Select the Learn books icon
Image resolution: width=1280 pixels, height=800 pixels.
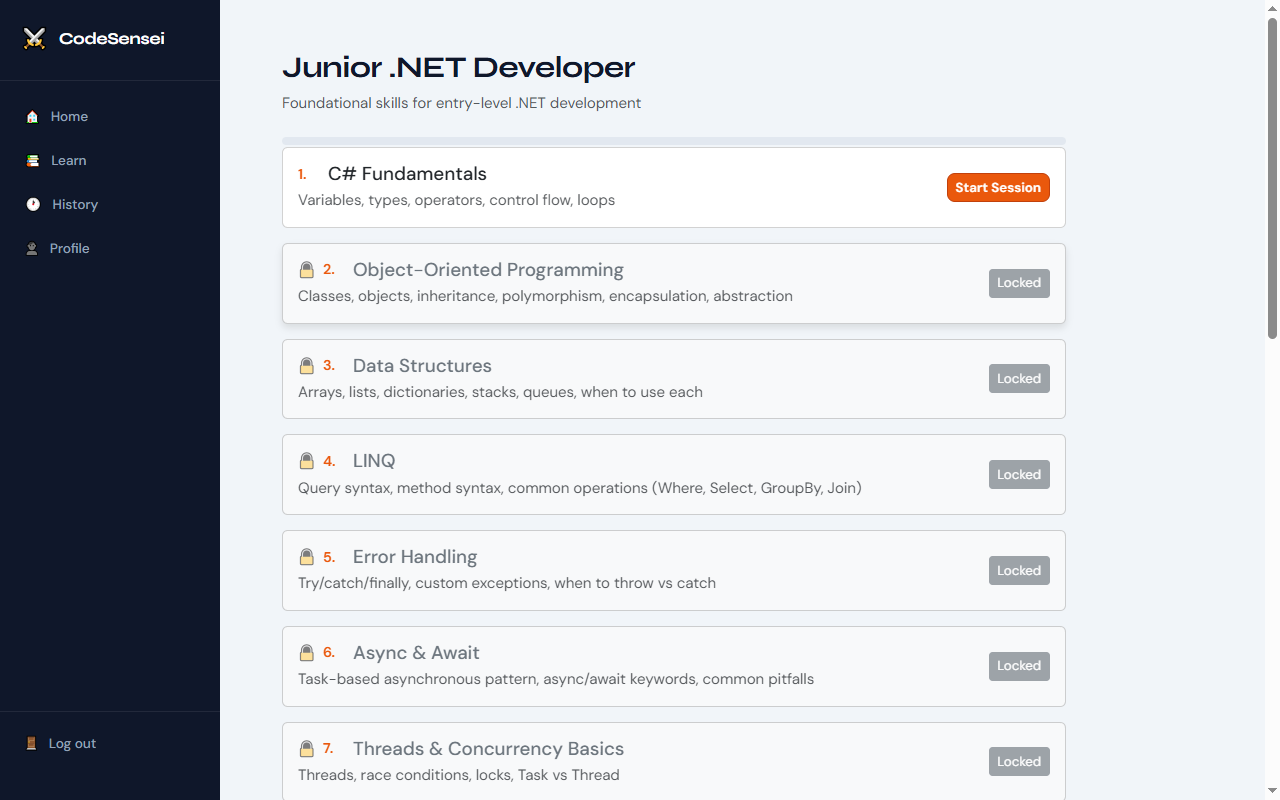coord(32,160)
